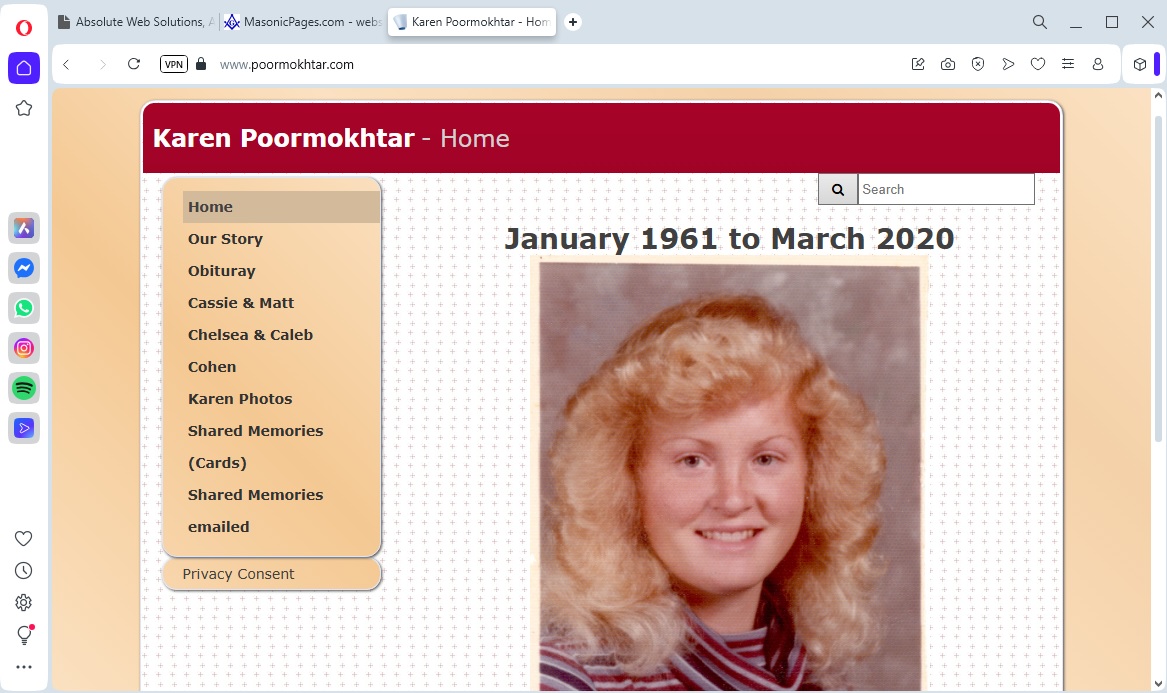The height and width of the screenshot is (693, 1167).
Task: Click the snapshot camera icon in address bar
Action: coord(947,64)
